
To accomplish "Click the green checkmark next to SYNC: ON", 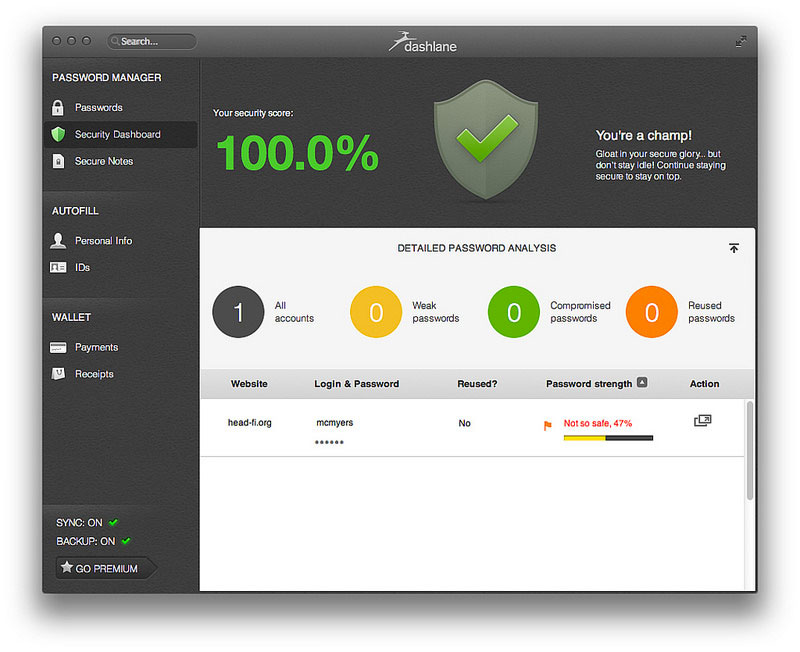I will tap(113, 522).
